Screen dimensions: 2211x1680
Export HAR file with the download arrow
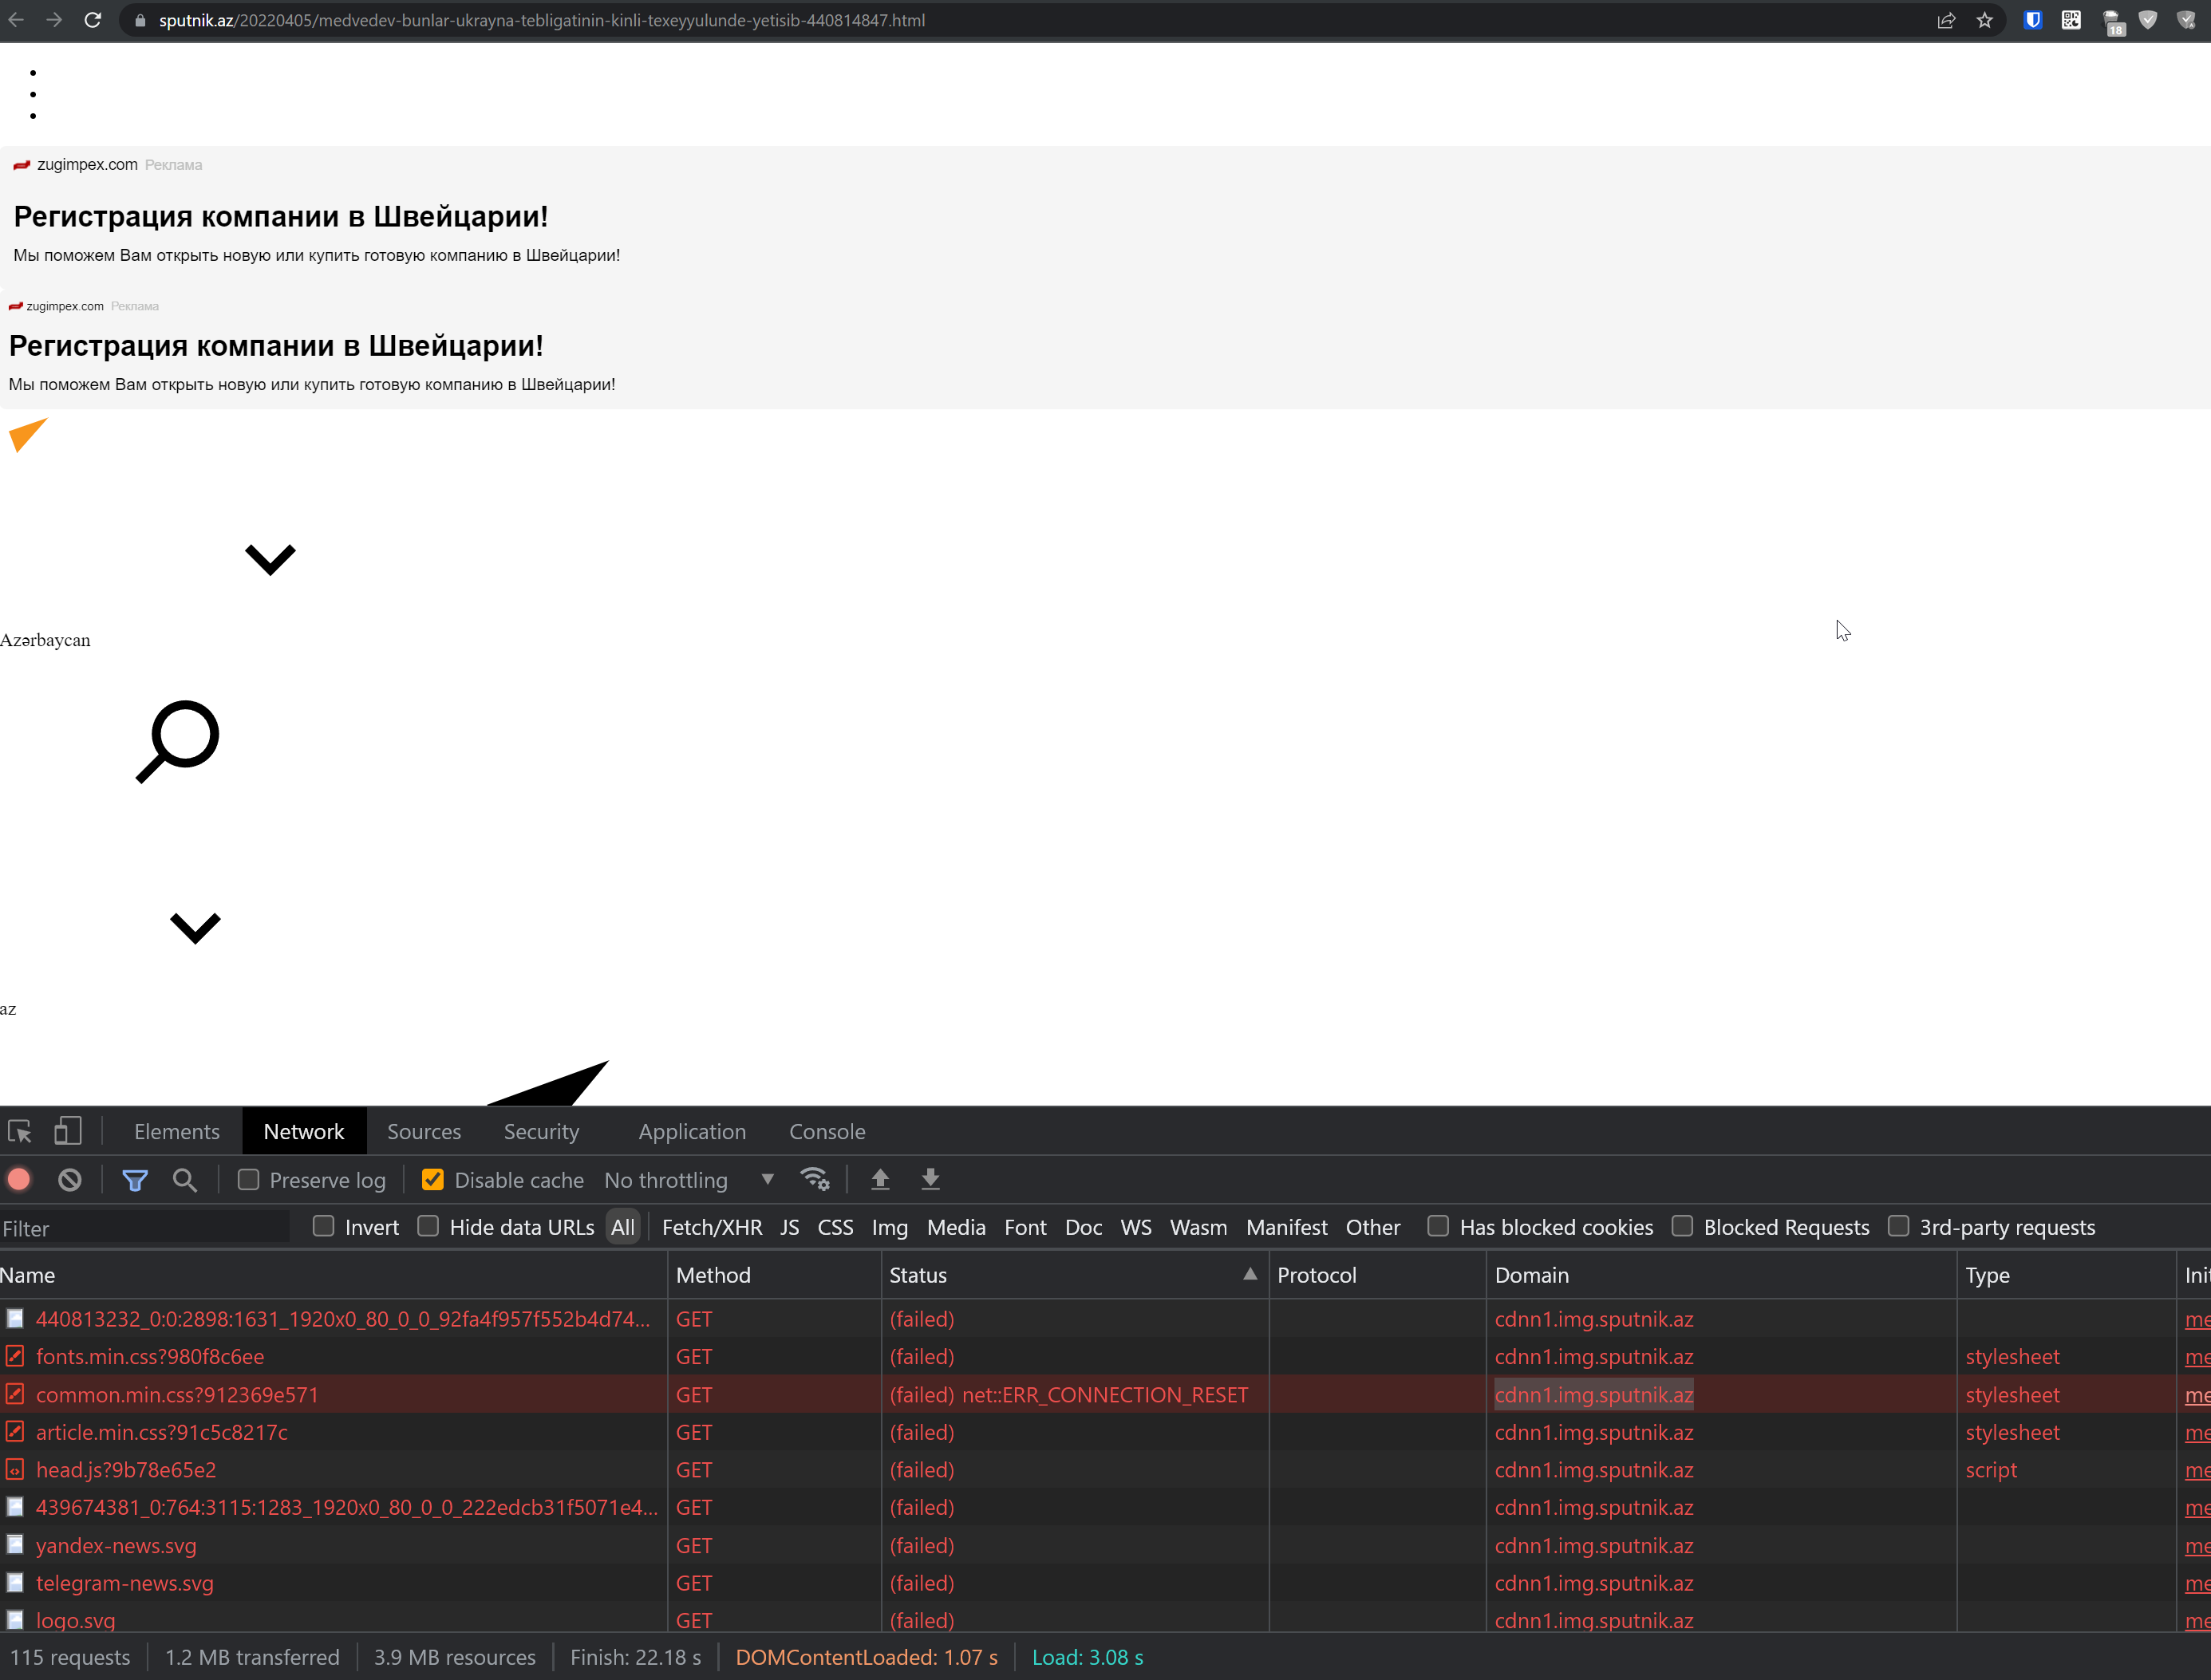click(930, 1180)
